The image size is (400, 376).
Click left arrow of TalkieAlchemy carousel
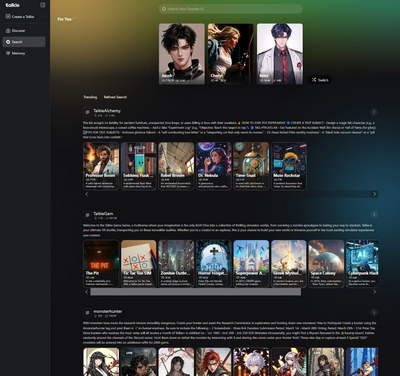click(x=87, y=194)
